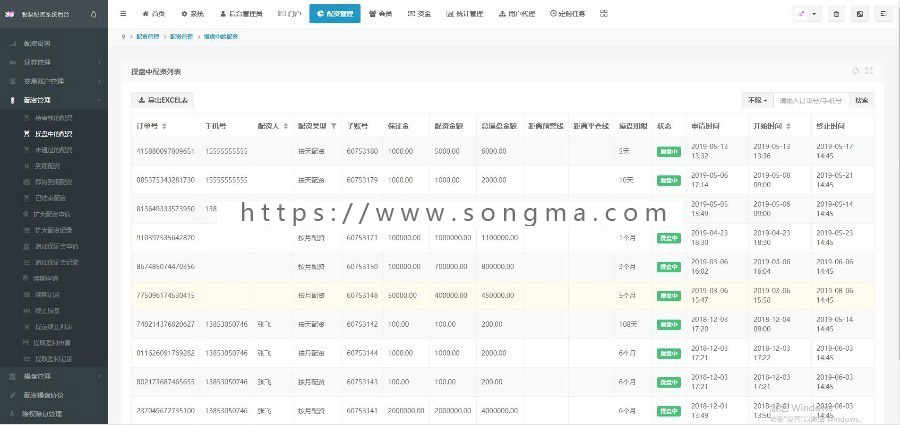
Task: Click order number 415980097809651
Action: (165, 151)
